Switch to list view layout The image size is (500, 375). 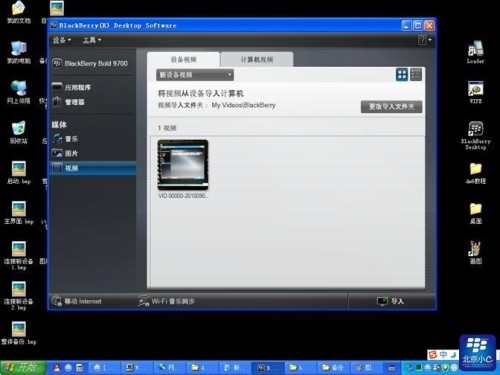[x=416, y=74]
